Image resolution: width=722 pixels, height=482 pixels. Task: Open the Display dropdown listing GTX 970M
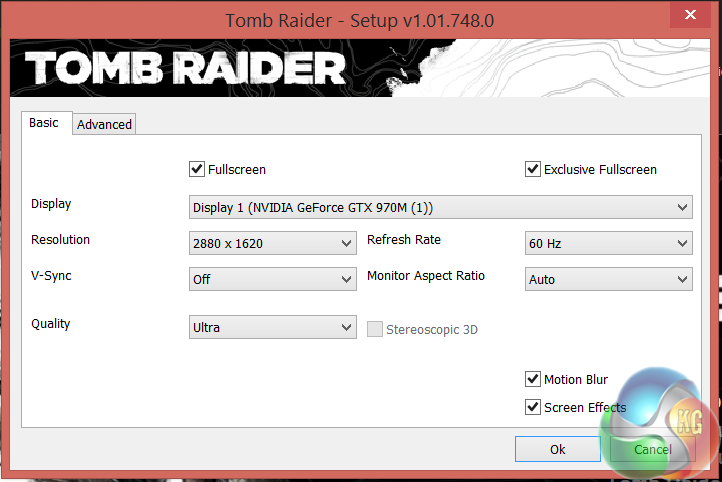(x=441, y=207)
